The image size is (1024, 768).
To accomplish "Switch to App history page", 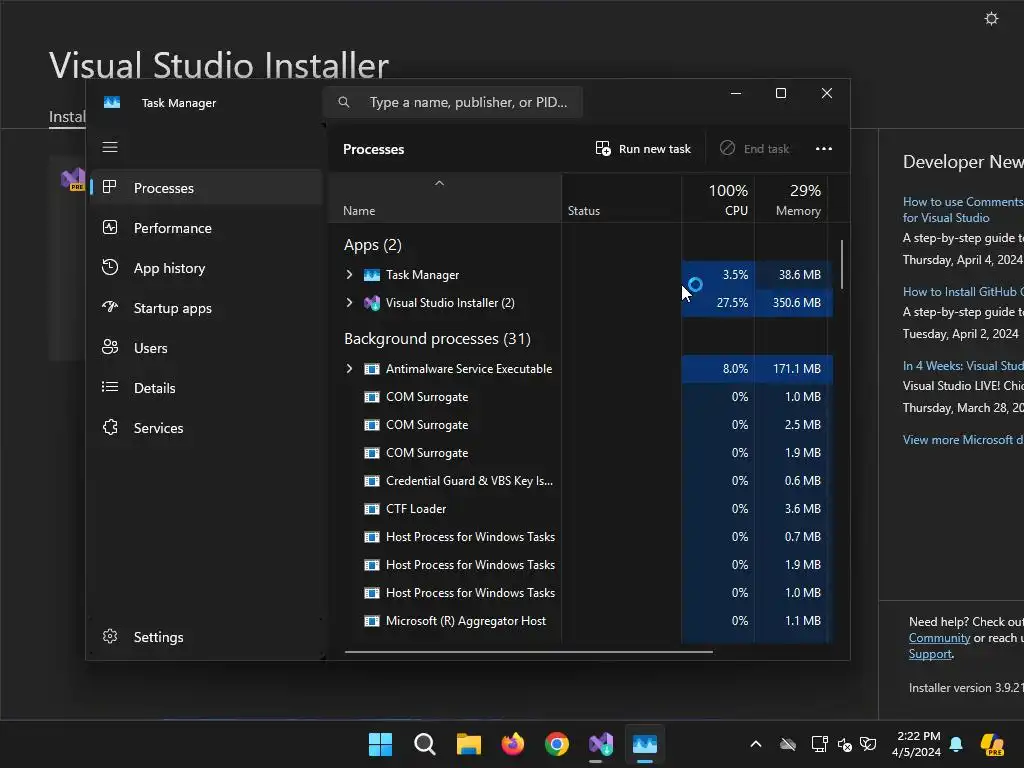I will (206, 268).
